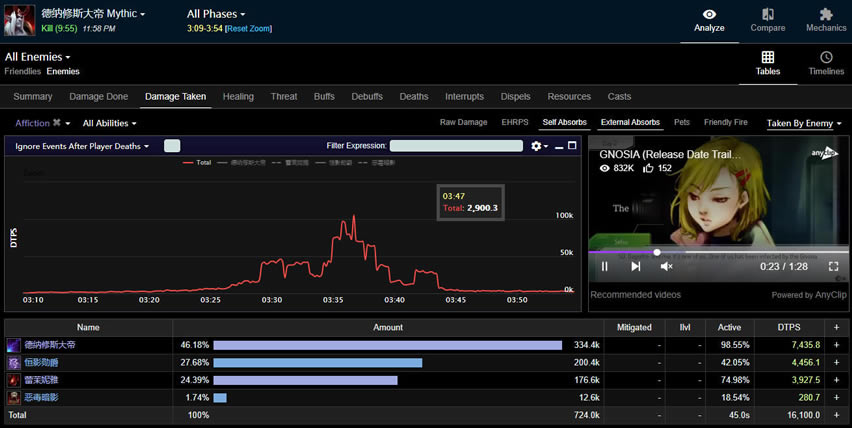The image size is (852, 428).
Task: Enable the Raw Damage option
Action: click(463, 123)
